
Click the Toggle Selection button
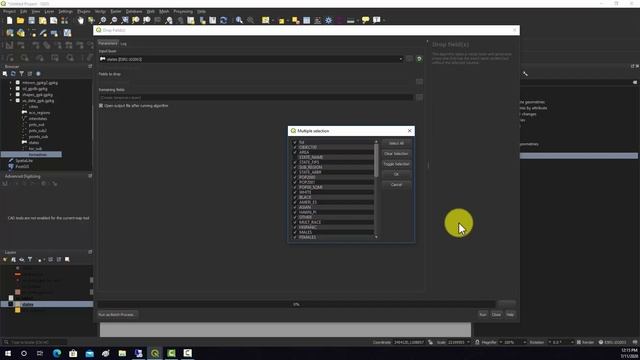pos(396,164)
